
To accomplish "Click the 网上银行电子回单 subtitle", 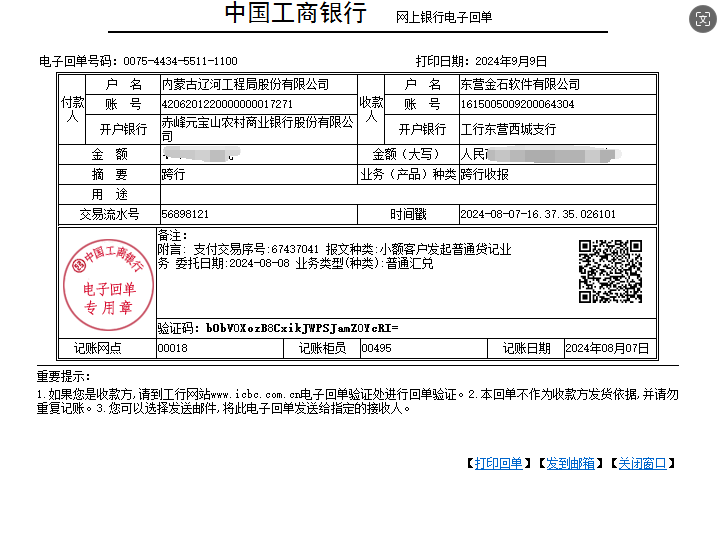I will pyautogui.click(x=444, y=18).
